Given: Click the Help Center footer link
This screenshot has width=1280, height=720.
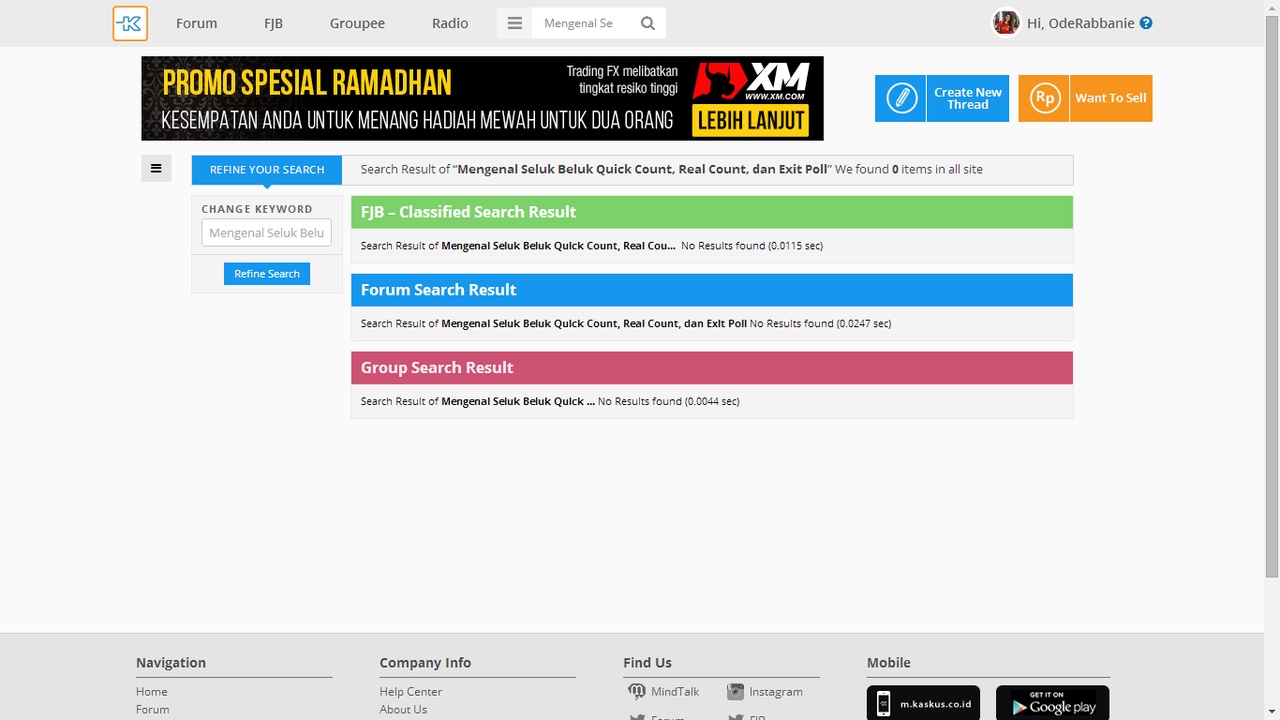Looking at the screenshot, I should click(411, 692).
